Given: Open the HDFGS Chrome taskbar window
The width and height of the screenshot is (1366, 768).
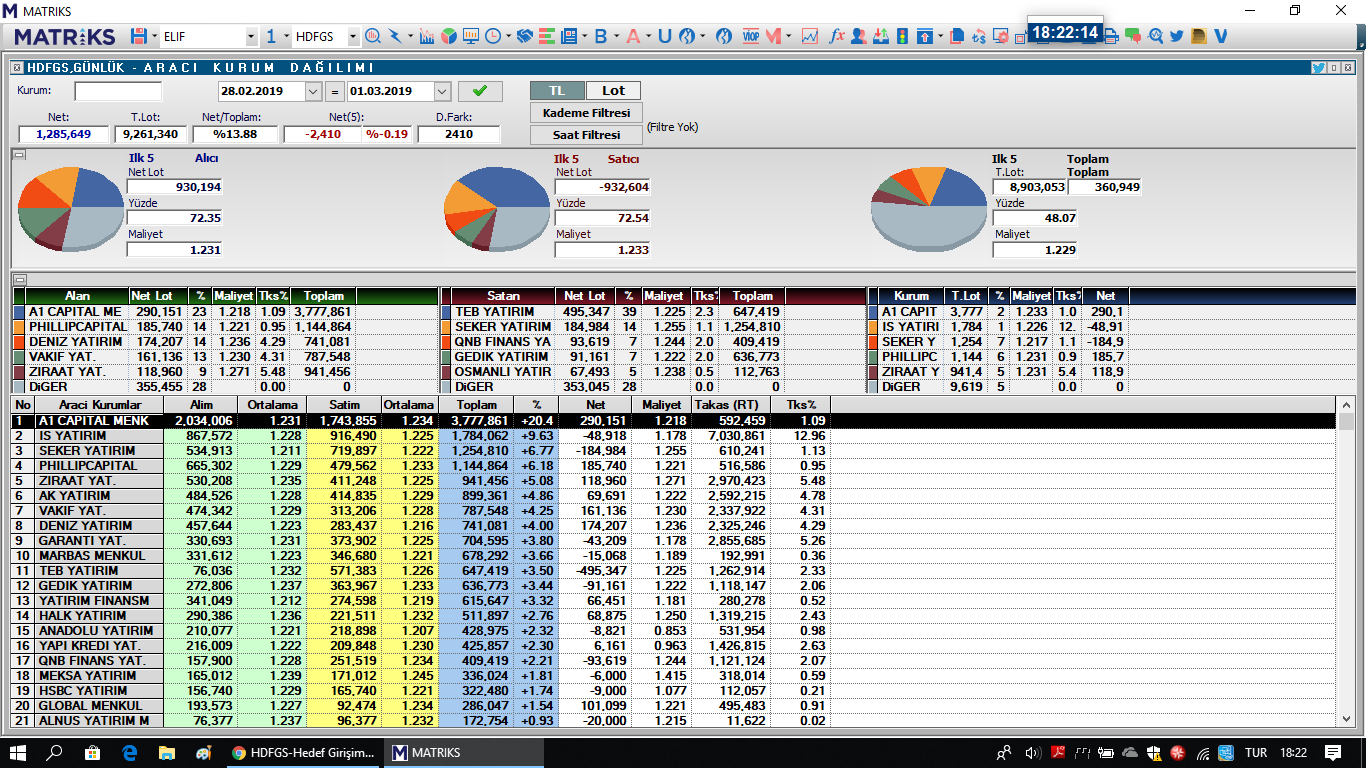Looking at the screenshot, I should click(305, 752).
